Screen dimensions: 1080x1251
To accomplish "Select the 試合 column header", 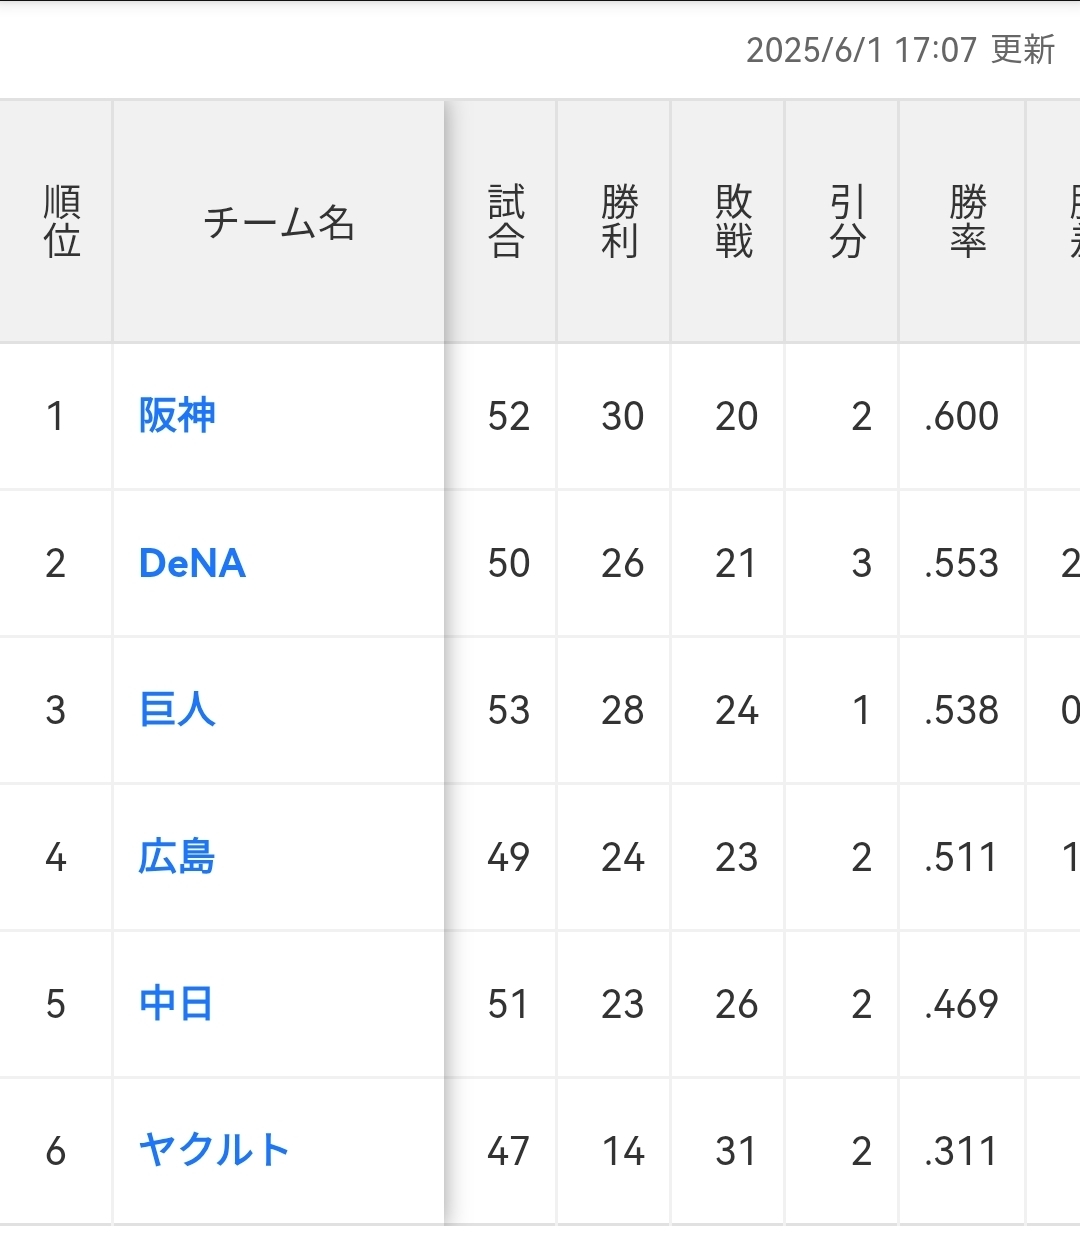I will 506,222.
